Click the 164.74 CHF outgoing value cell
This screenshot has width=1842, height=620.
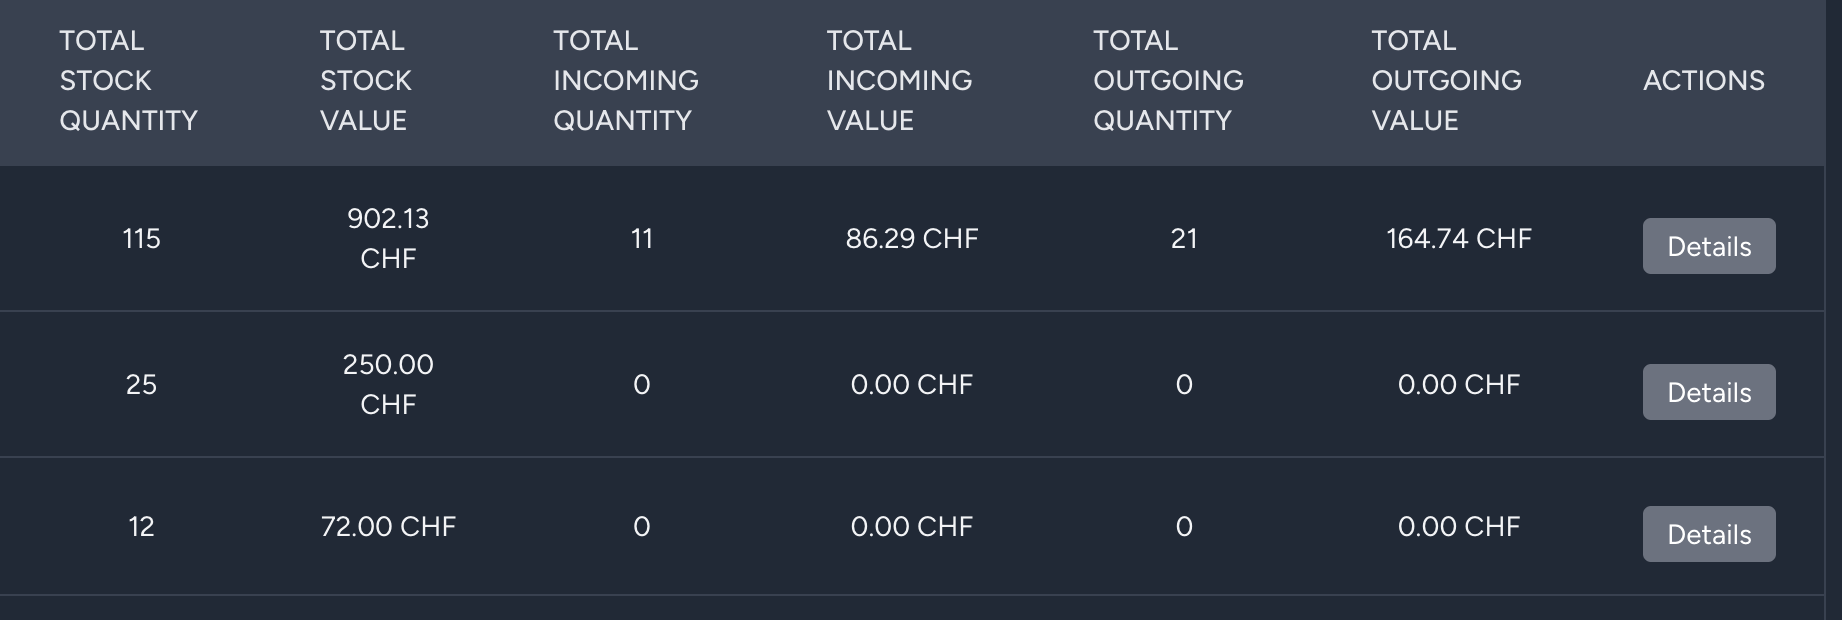[x=1458, y=239]
